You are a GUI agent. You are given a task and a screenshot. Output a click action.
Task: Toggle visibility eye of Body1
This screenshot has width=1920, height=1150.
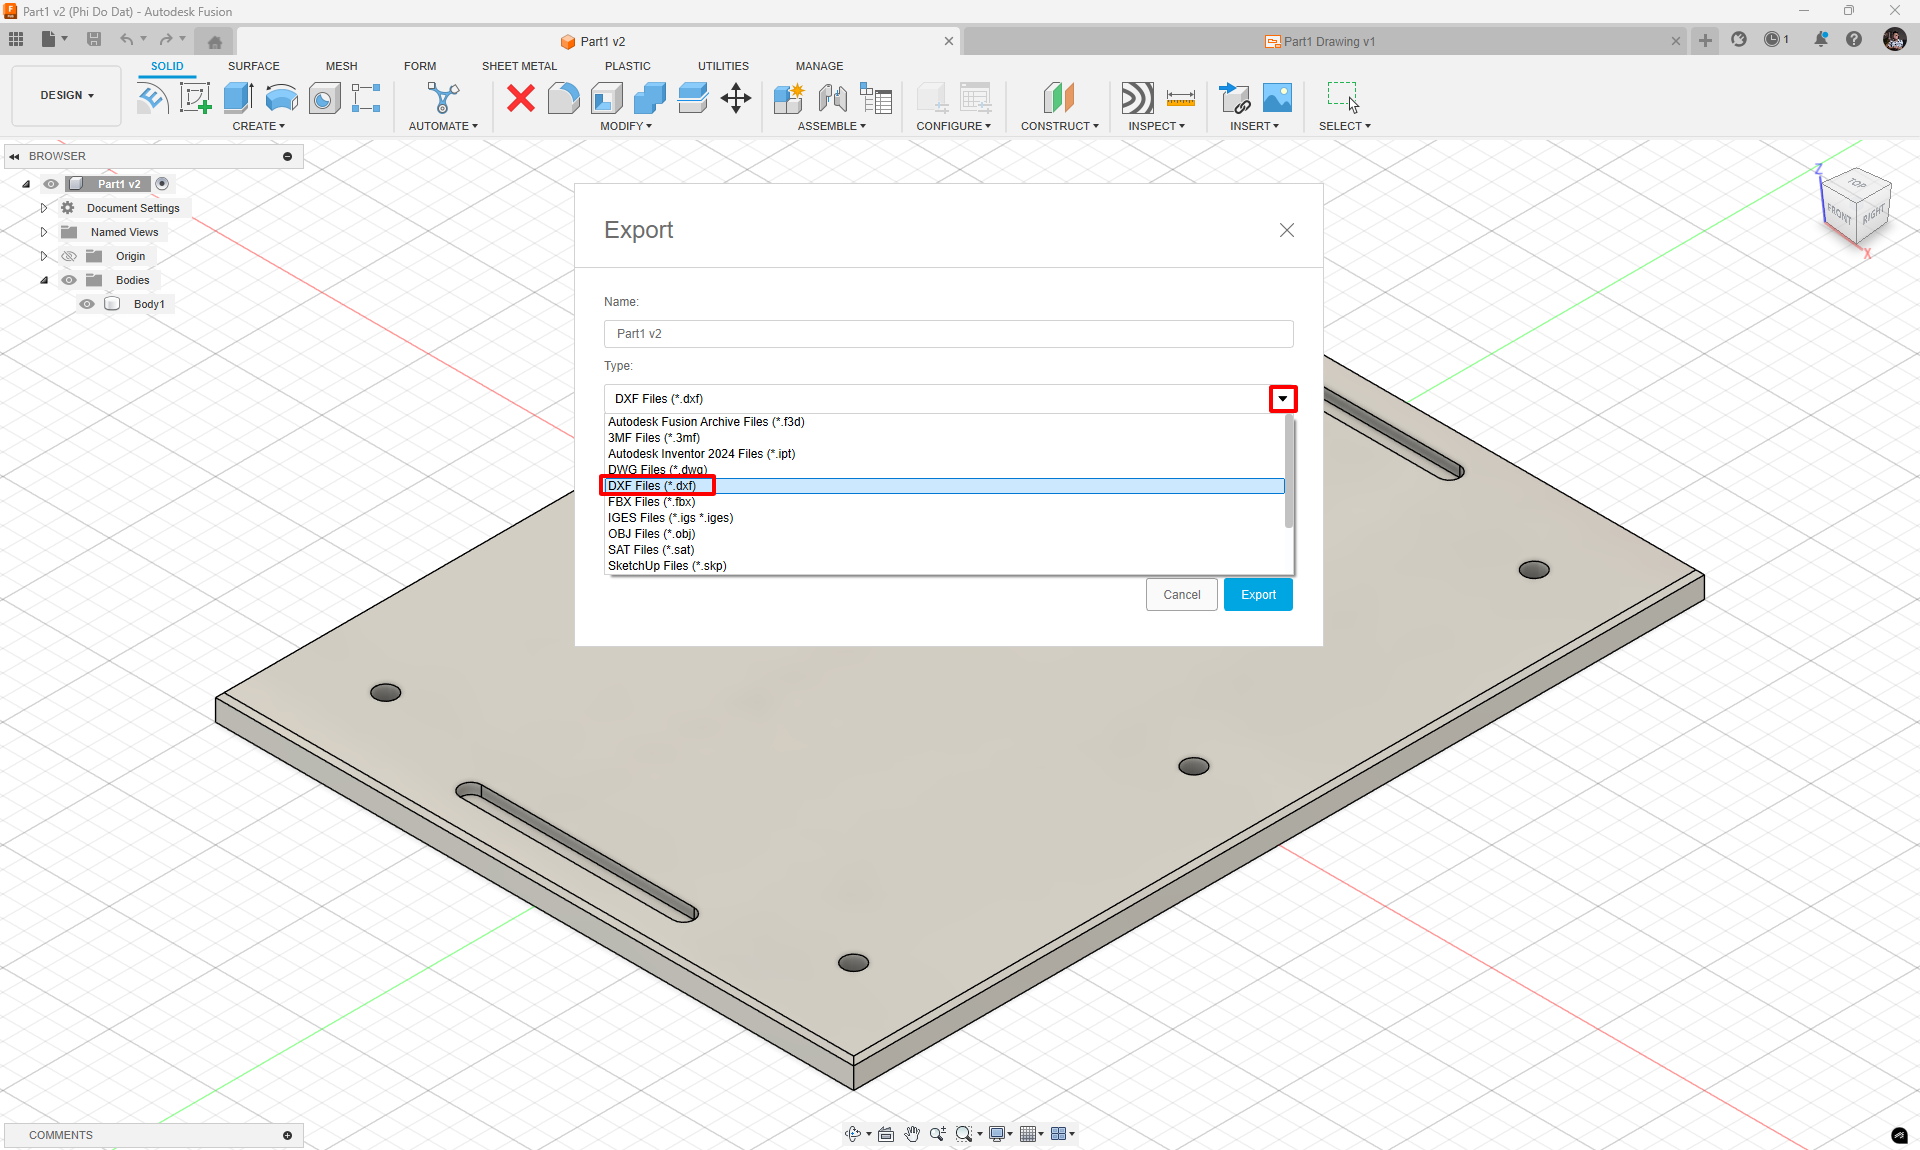87,304
